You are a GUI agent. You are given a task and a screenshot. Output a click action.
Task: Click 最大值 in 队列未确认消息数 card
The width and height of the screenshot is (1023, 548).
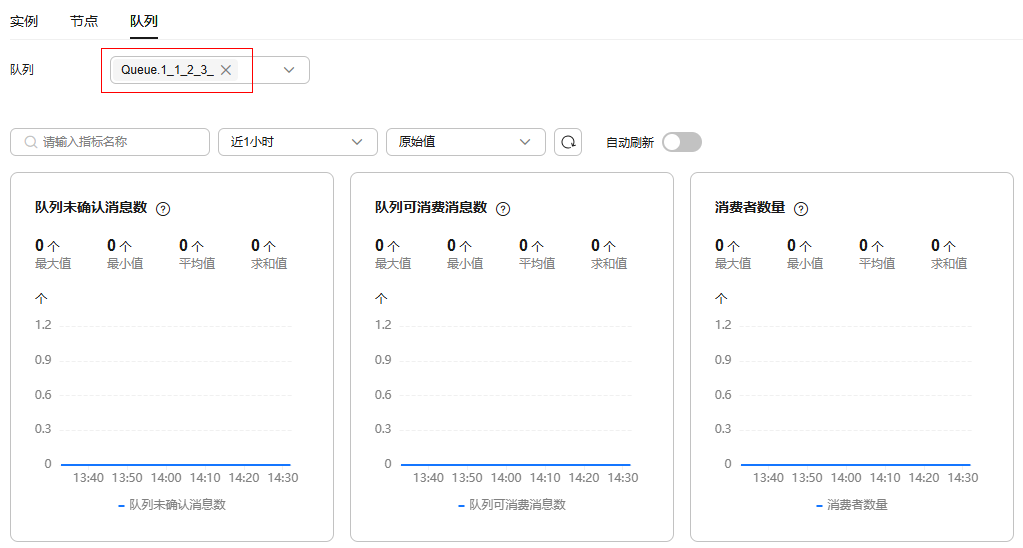[53, 264]
